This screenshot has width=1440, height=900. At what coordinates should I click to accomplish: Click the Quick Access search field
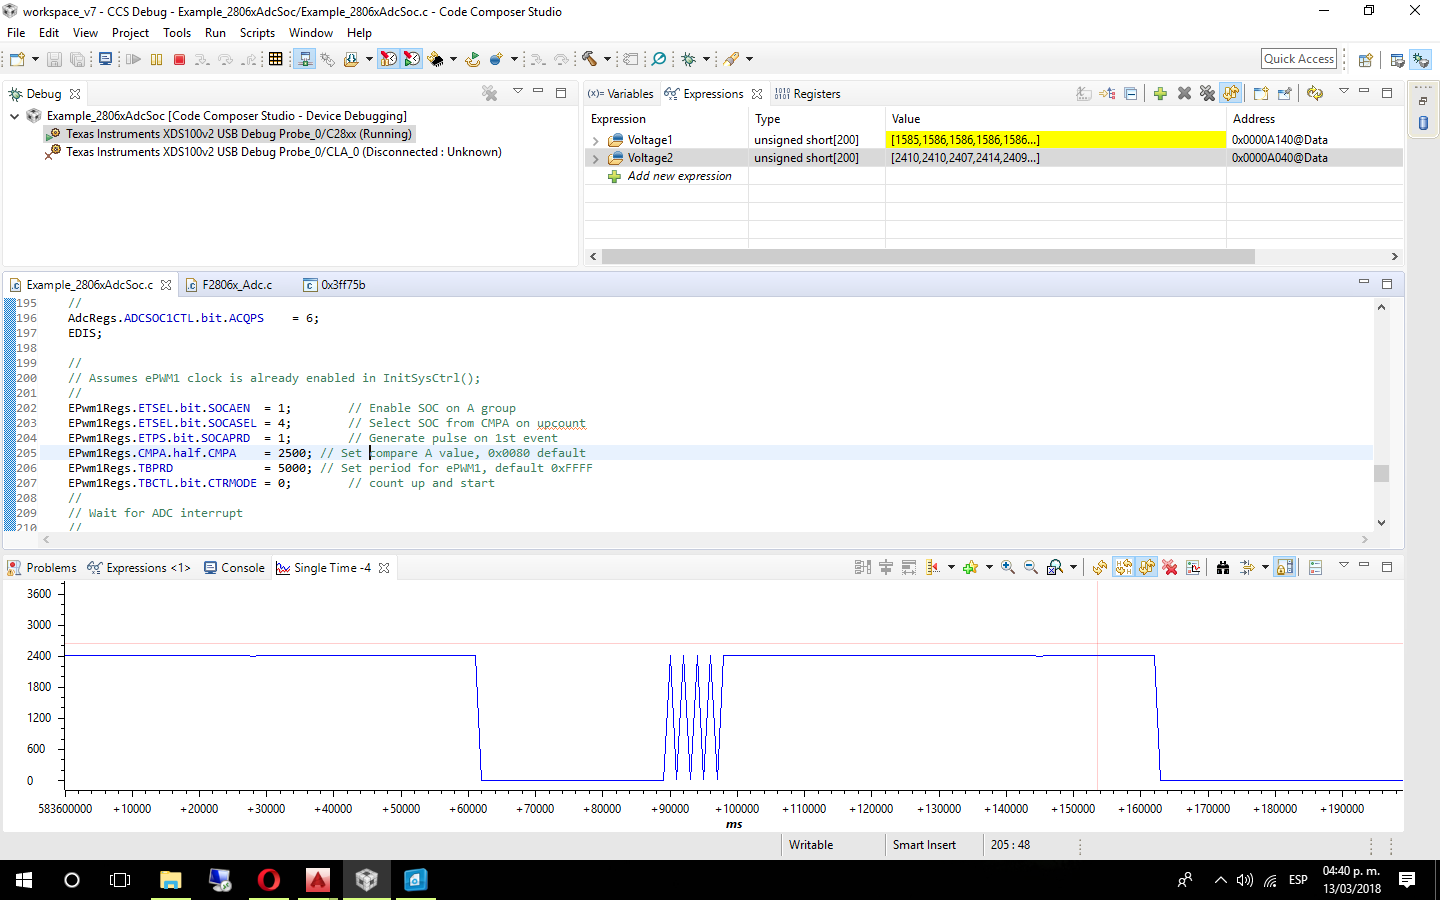tap(1298, 59)
